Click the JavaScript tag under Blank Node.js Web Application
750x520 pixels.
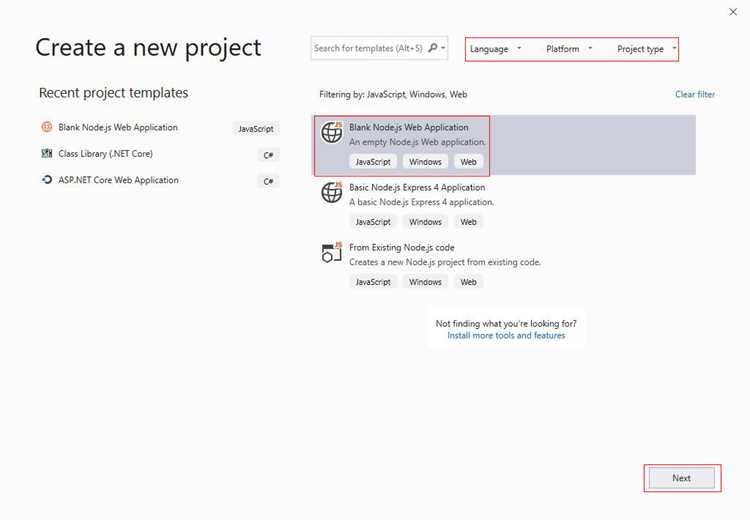(x=373, y=162)
